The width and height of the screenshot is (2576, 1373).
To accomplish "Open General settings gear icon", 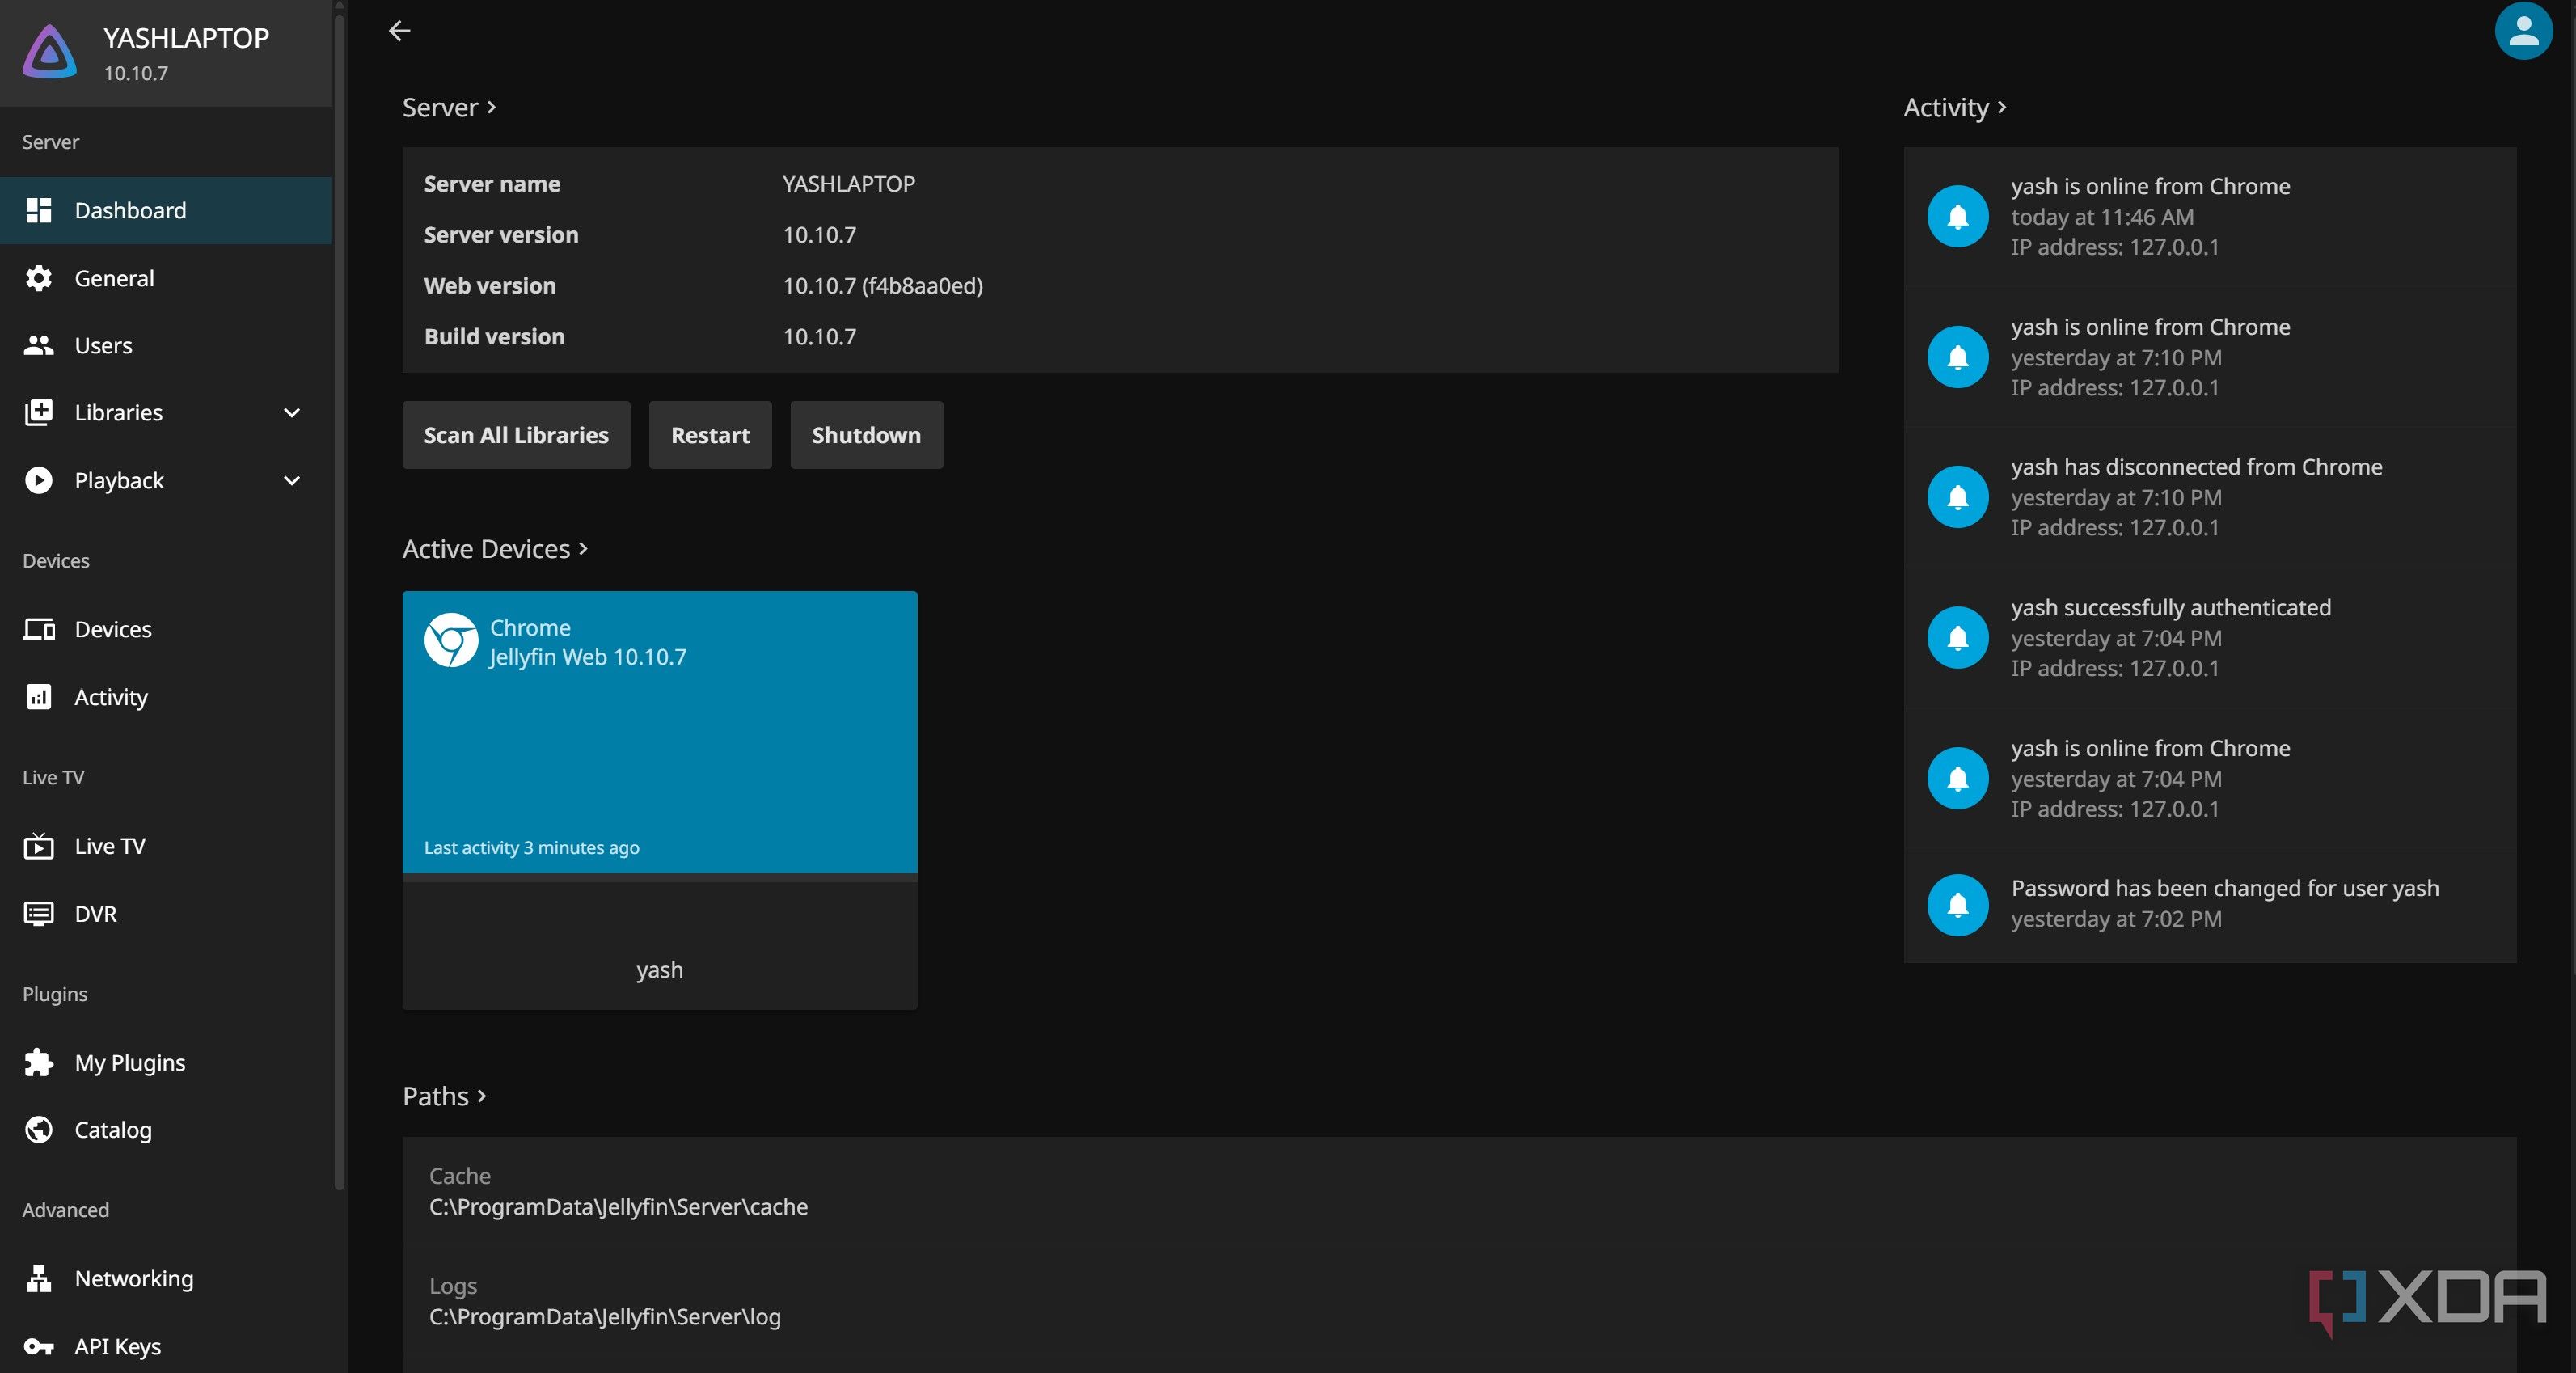I will 39,278.
